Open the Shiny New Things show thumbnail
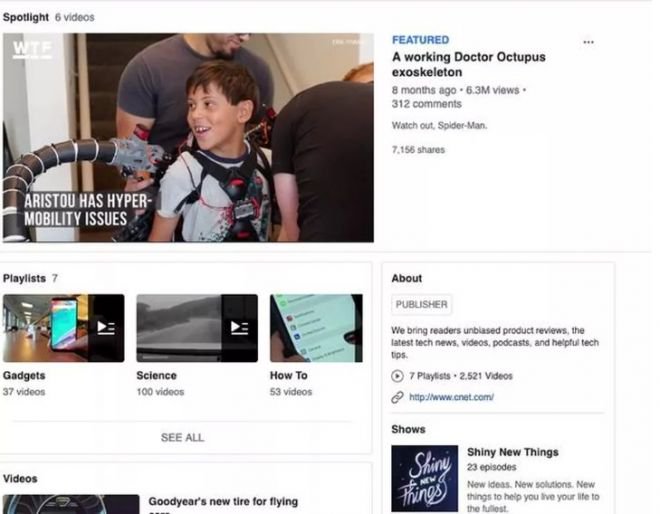Image resolution: width=660 pixels, height=514 pixels. [425, 478]
